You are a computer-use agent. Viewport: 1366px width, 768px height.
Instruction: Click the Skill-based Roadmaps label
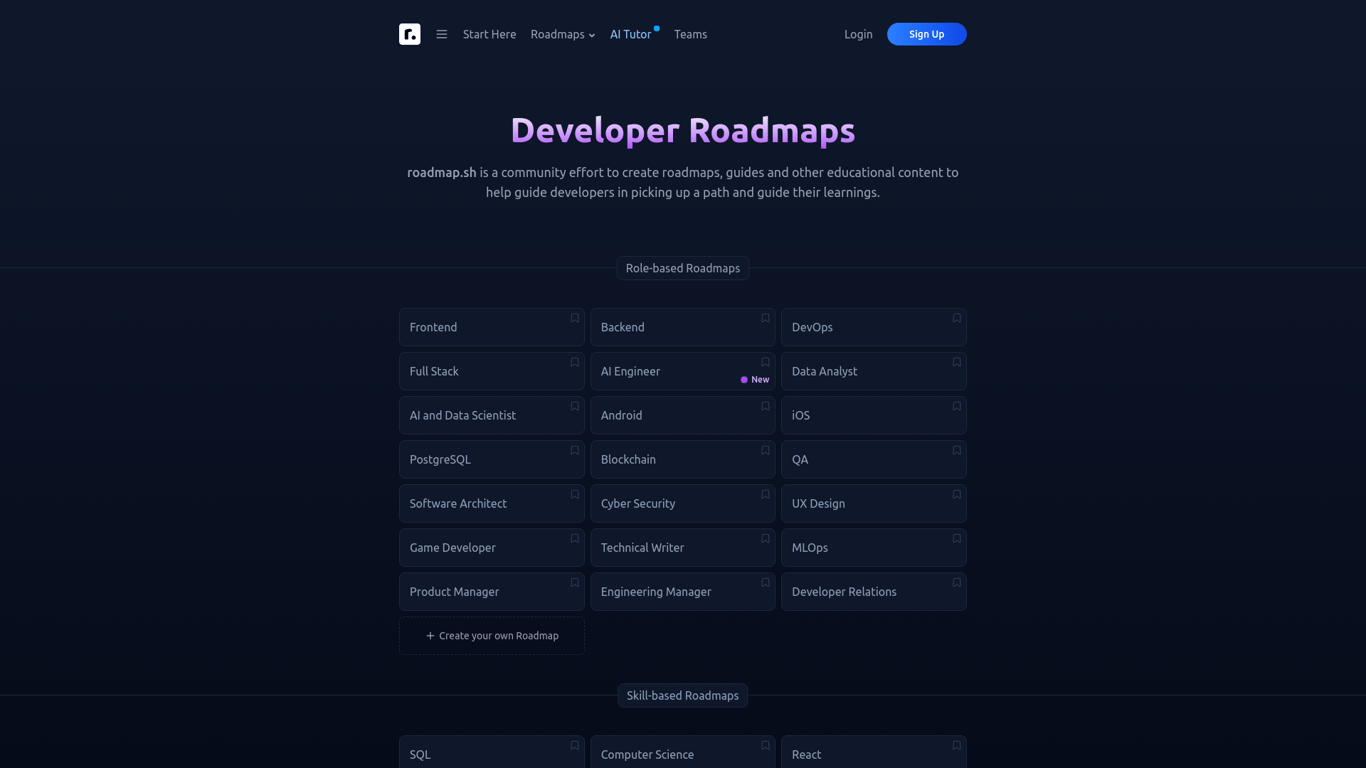tap(683, 695)
